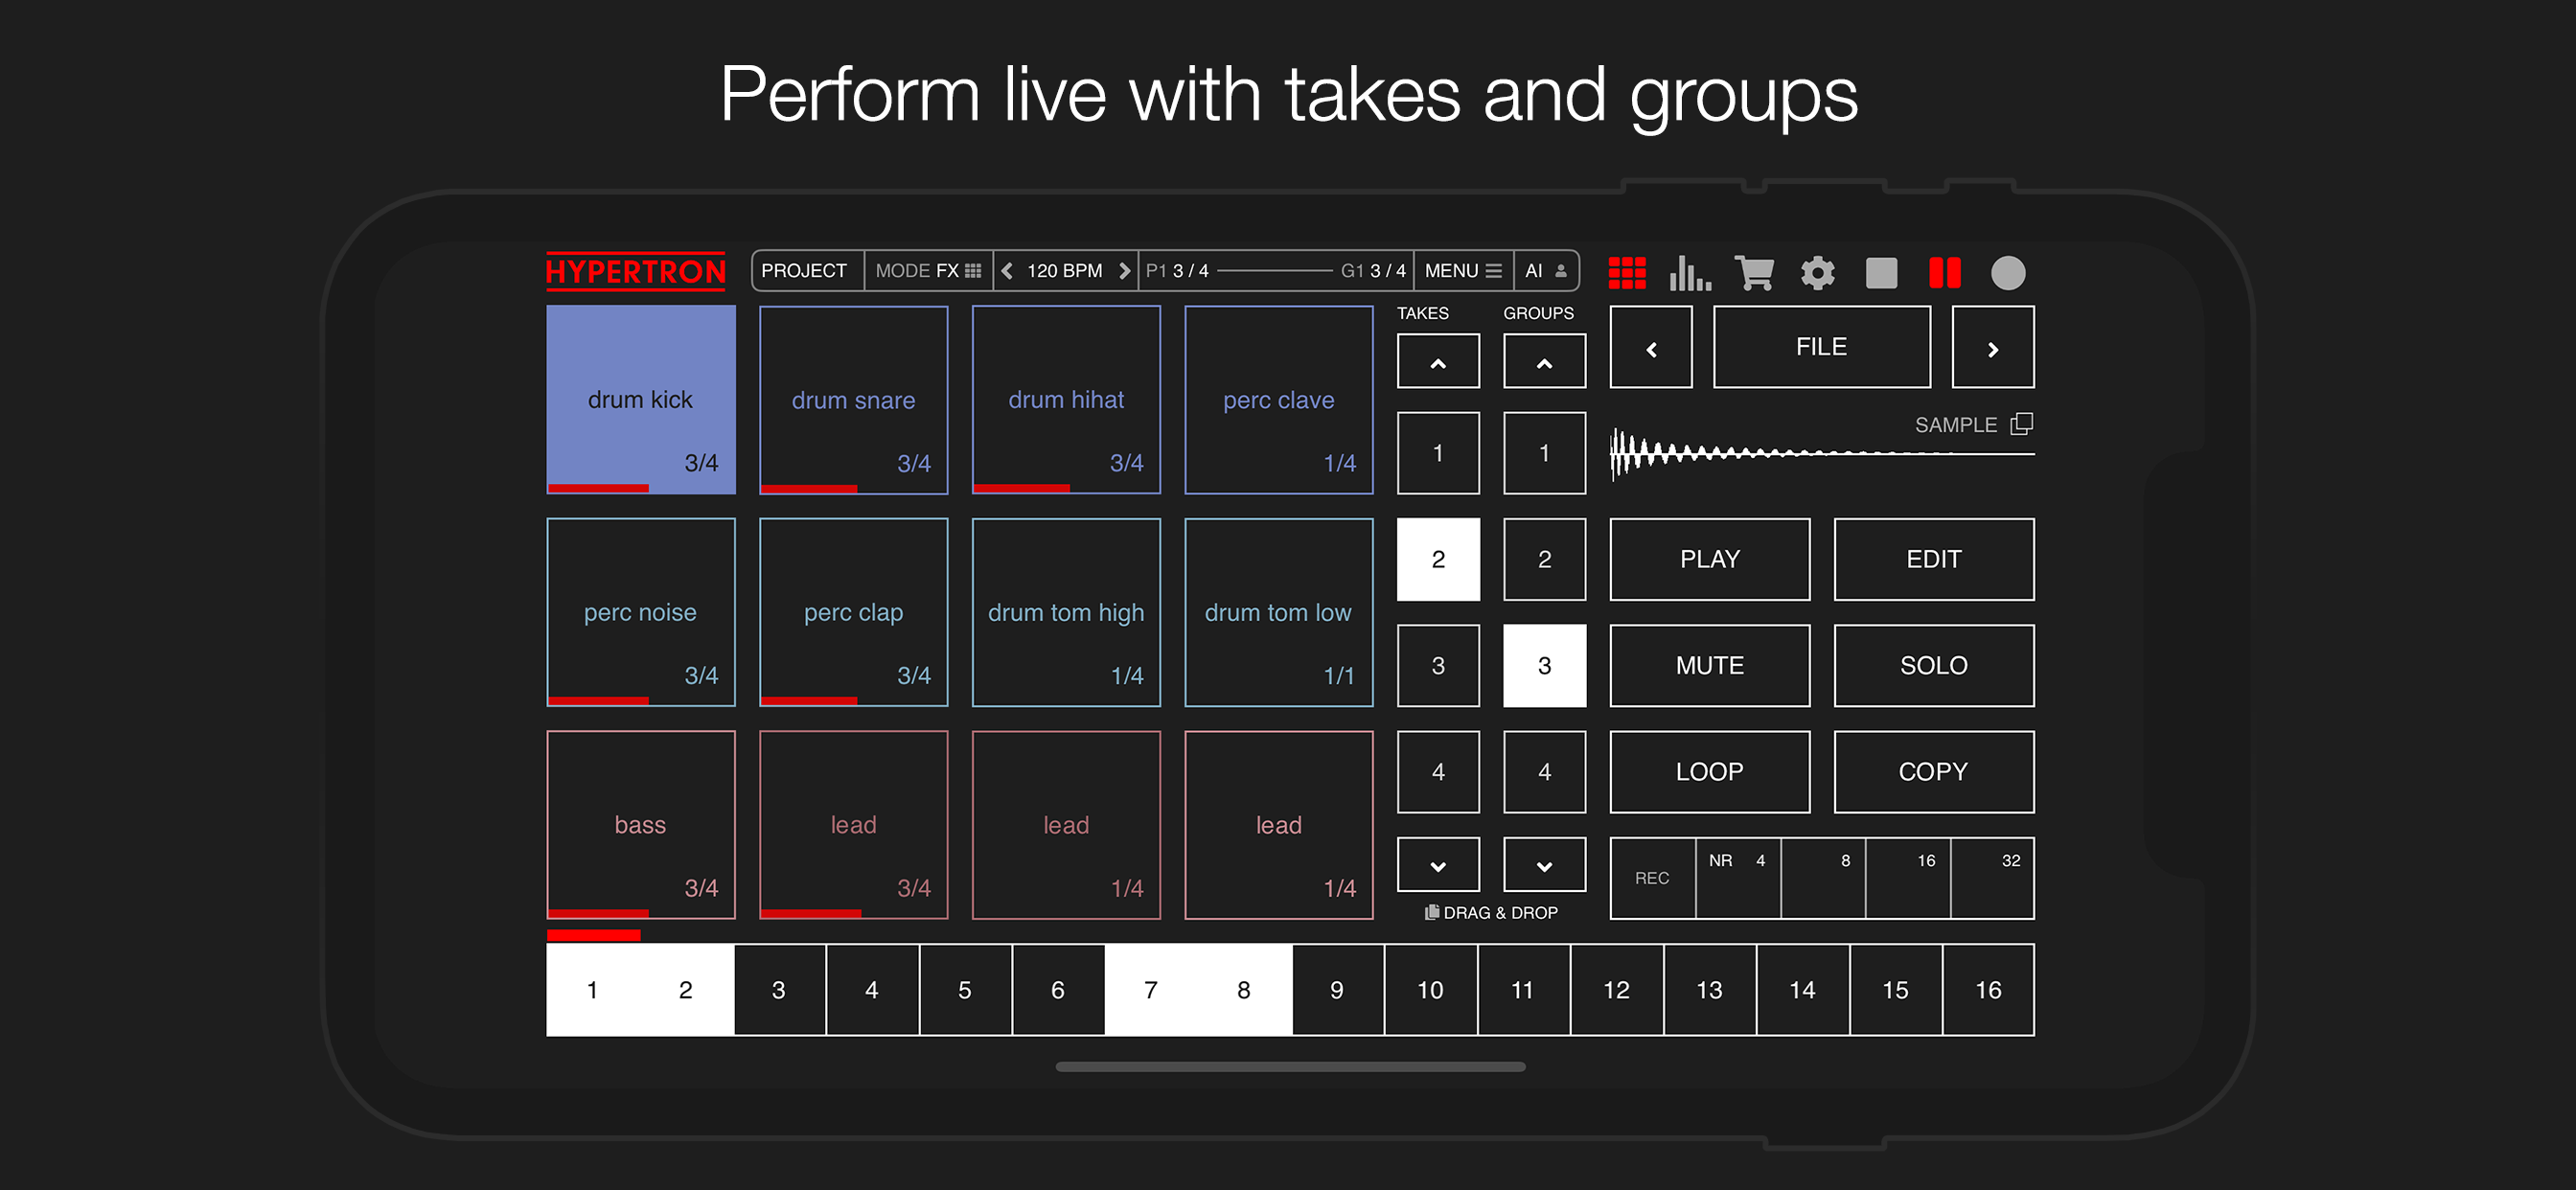The height and width of the screenshot is (1190, 2576).
Task: Select the drum snare pad
Action: point(853,400)
